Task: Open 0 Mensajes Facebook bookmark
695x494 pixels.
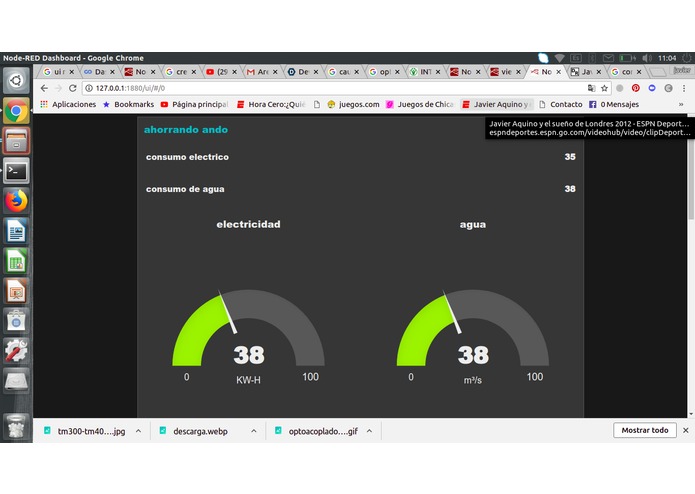Action: pos(614,105)
